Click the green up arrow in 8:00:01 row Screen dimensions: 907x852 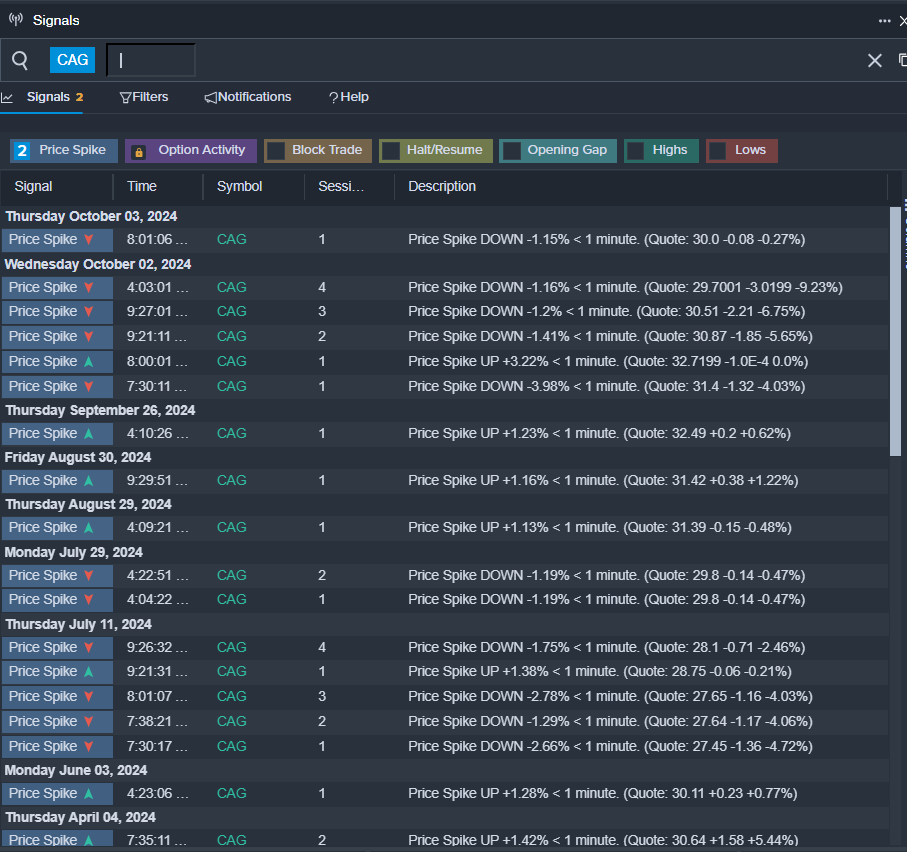point(89,362)
